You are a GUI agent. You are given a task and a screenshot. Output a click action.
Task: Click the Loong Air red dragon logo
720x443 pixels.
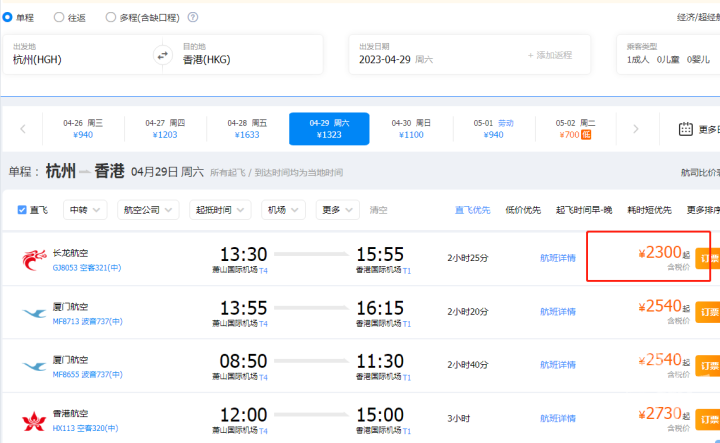[x=34, y=260]
